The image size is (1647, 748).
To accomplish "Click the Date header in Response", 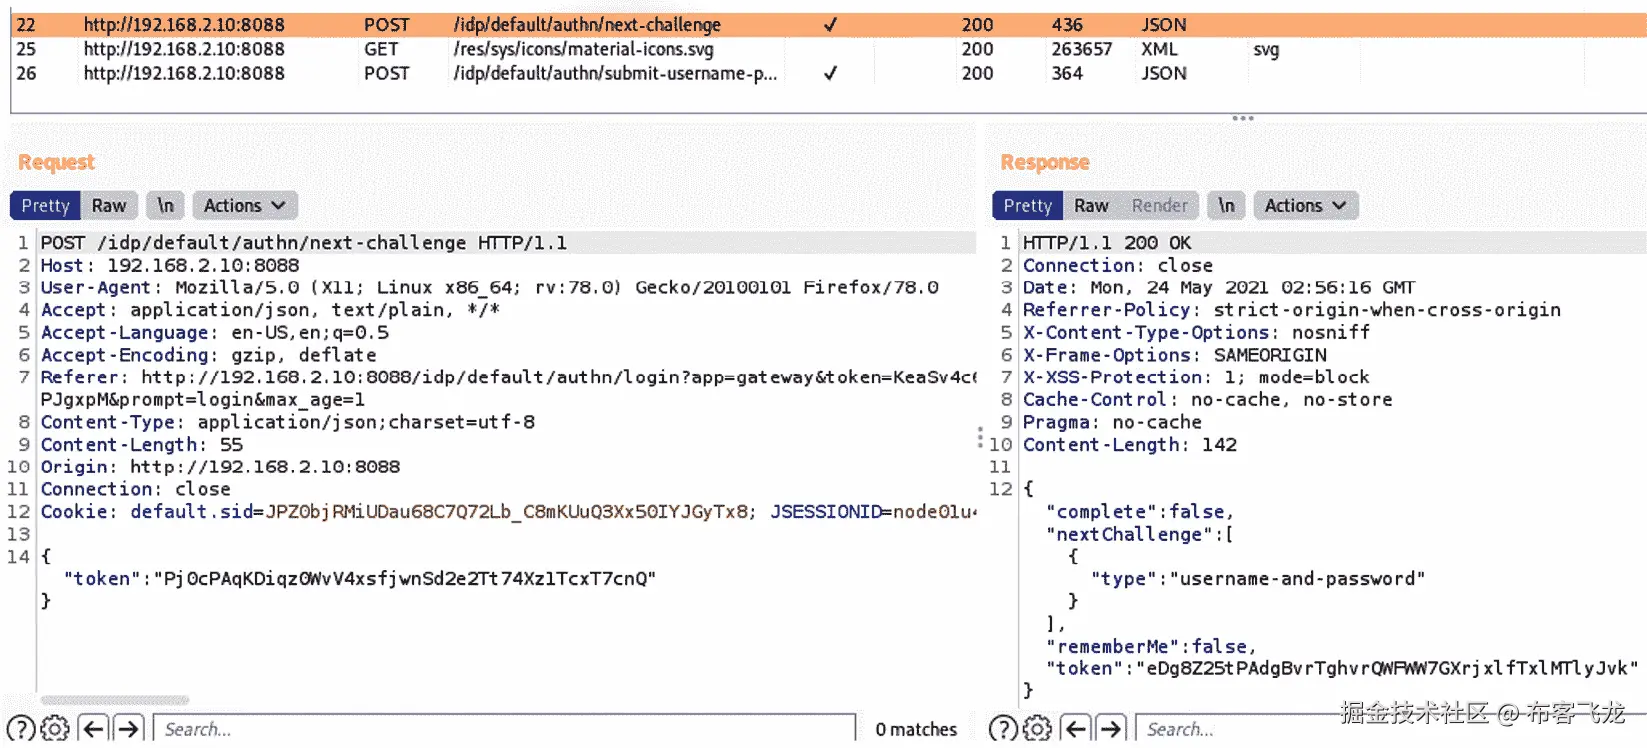I will click(1218, 288).
